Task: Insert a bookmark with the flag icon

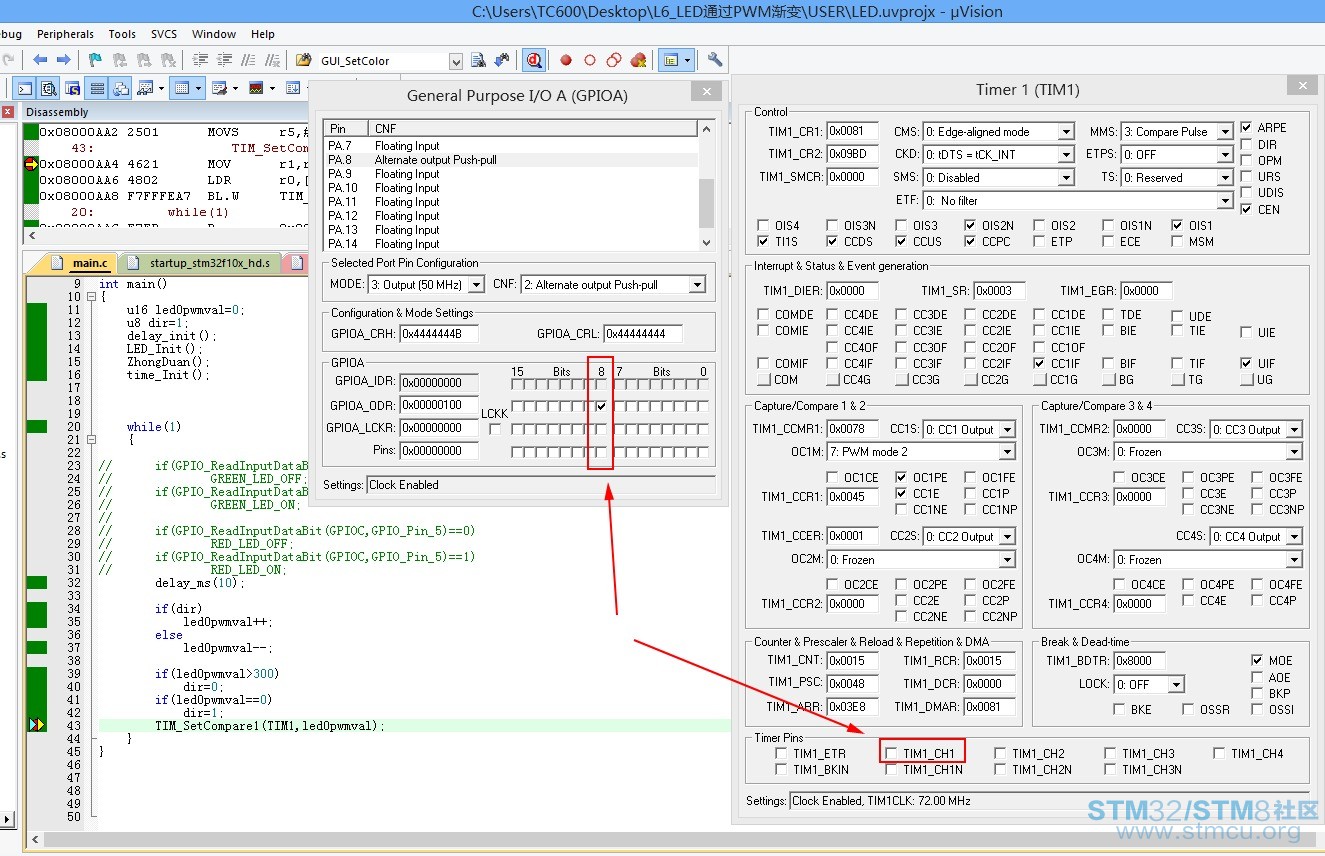Action: (x=95, y=60)
